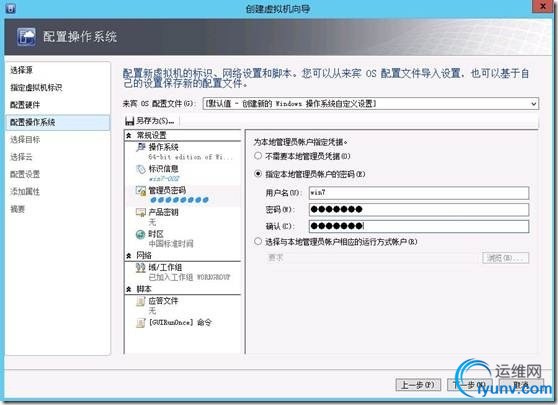
Task: Select the 应答文件 document icon
Action: [x=141, y=301]
